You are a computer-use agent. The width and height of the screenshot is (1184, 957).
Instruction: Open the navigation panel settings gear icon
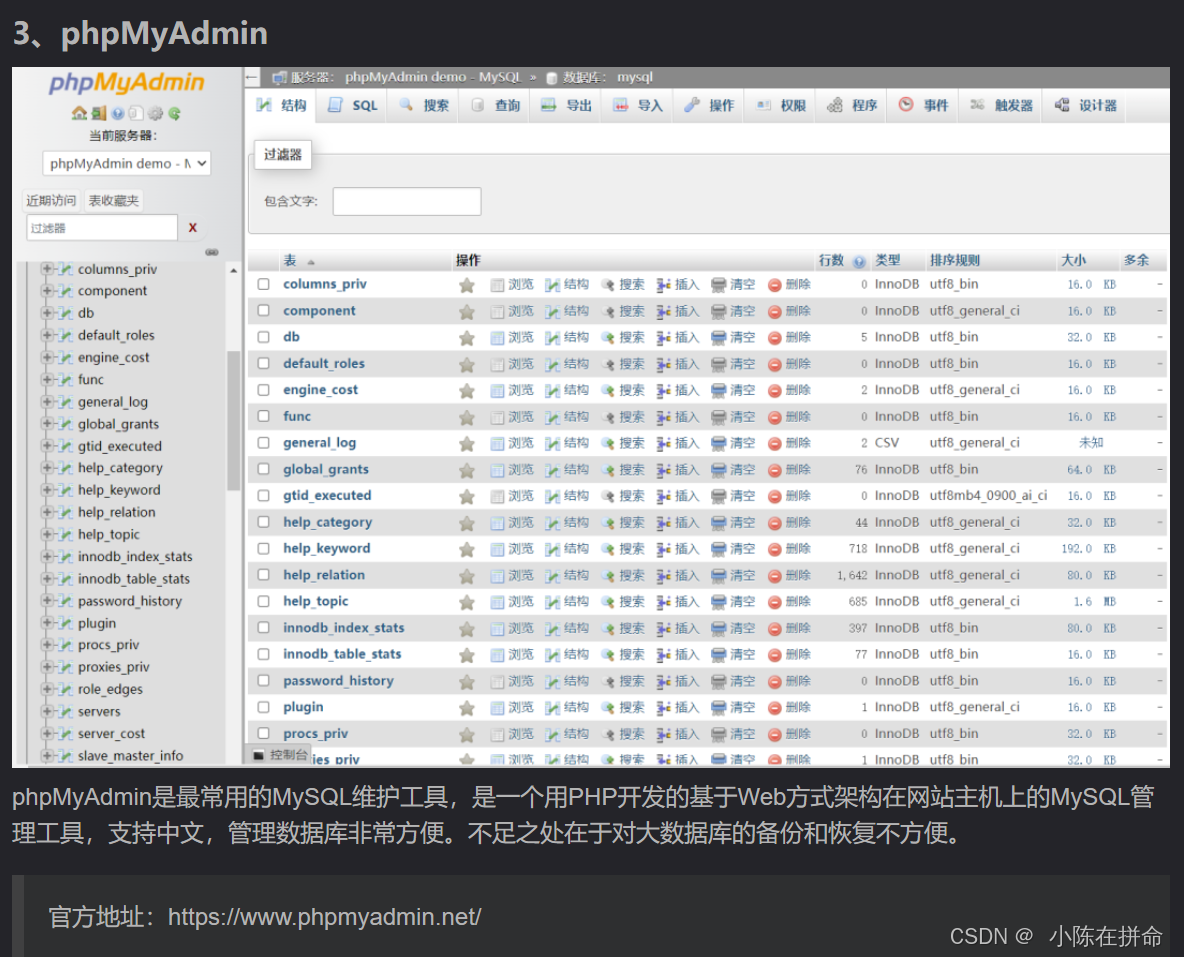156,113
